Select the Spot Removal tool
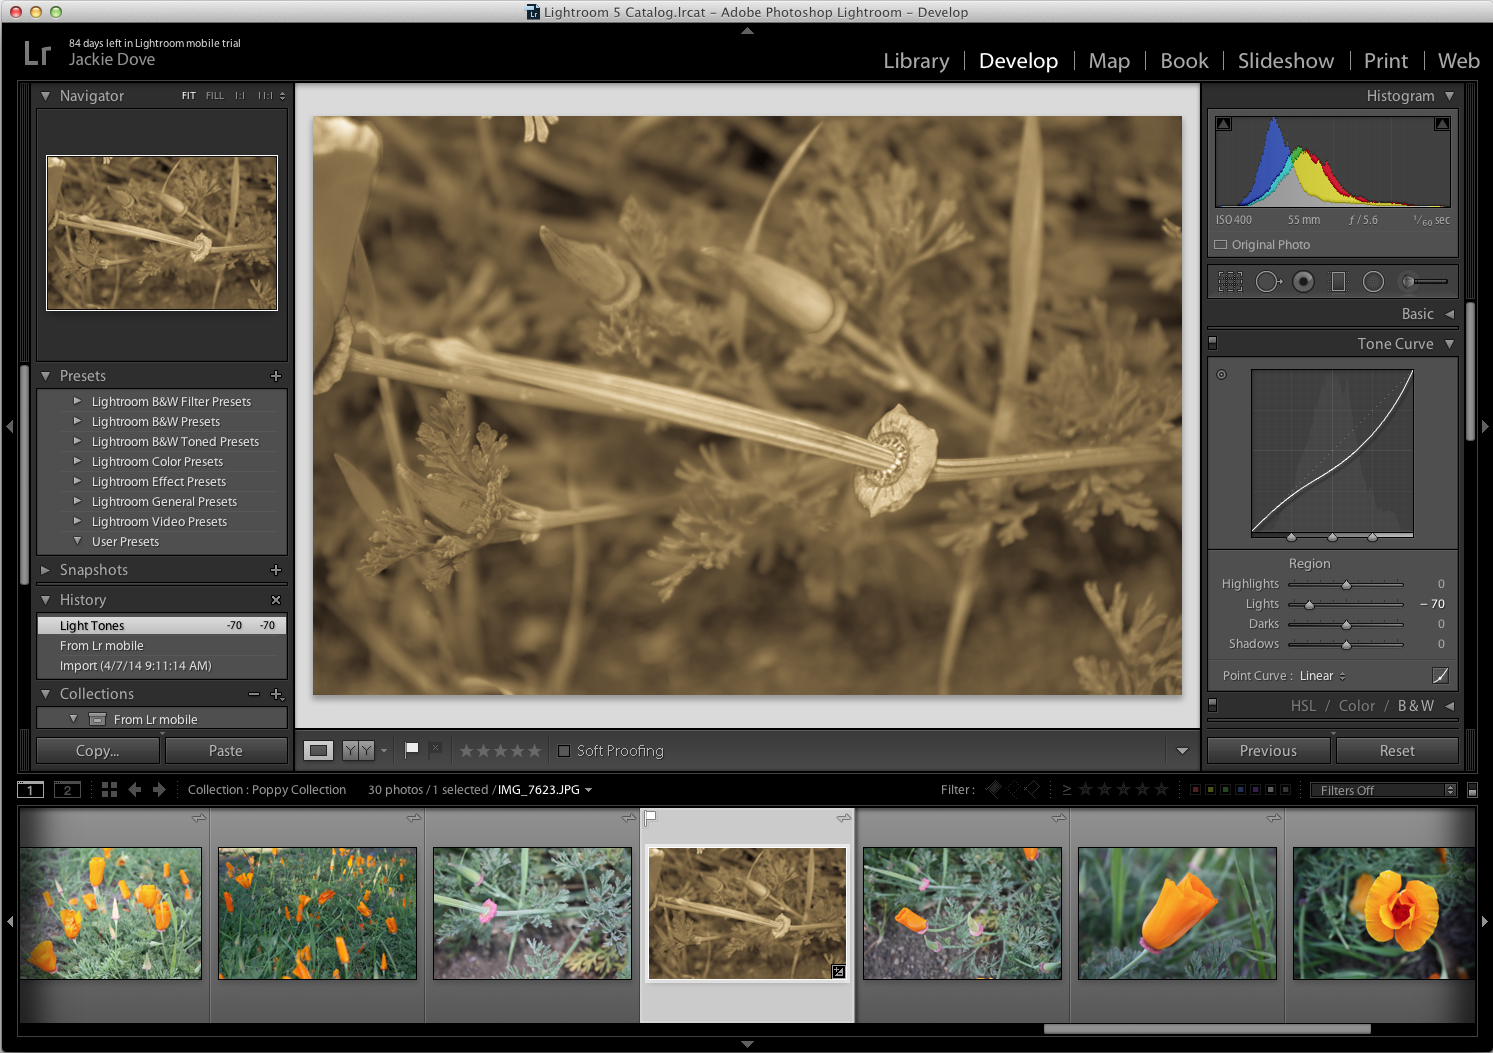Screen dimensions: 1493x1053 pyautogui.click(x=1268, y=281)
